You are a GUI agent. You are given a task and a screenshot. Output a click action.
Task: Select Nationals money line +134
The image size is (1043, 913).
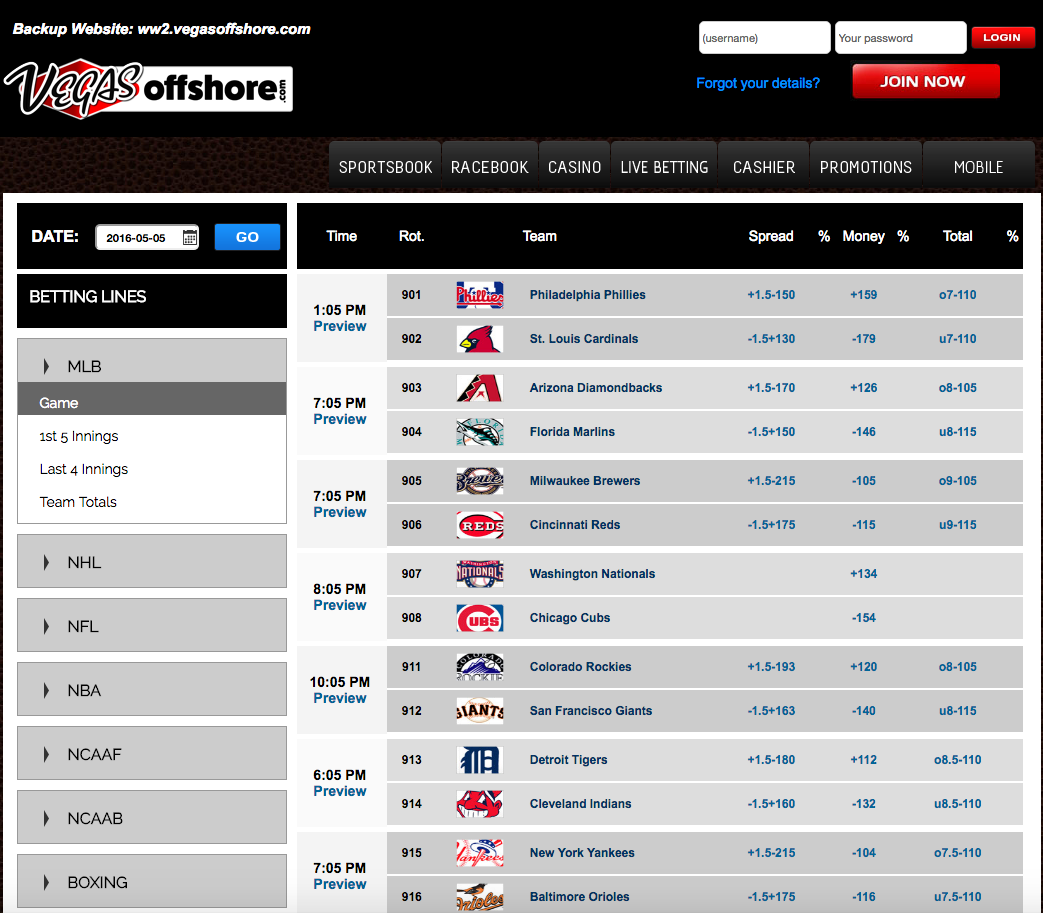(x=863, y=574)
